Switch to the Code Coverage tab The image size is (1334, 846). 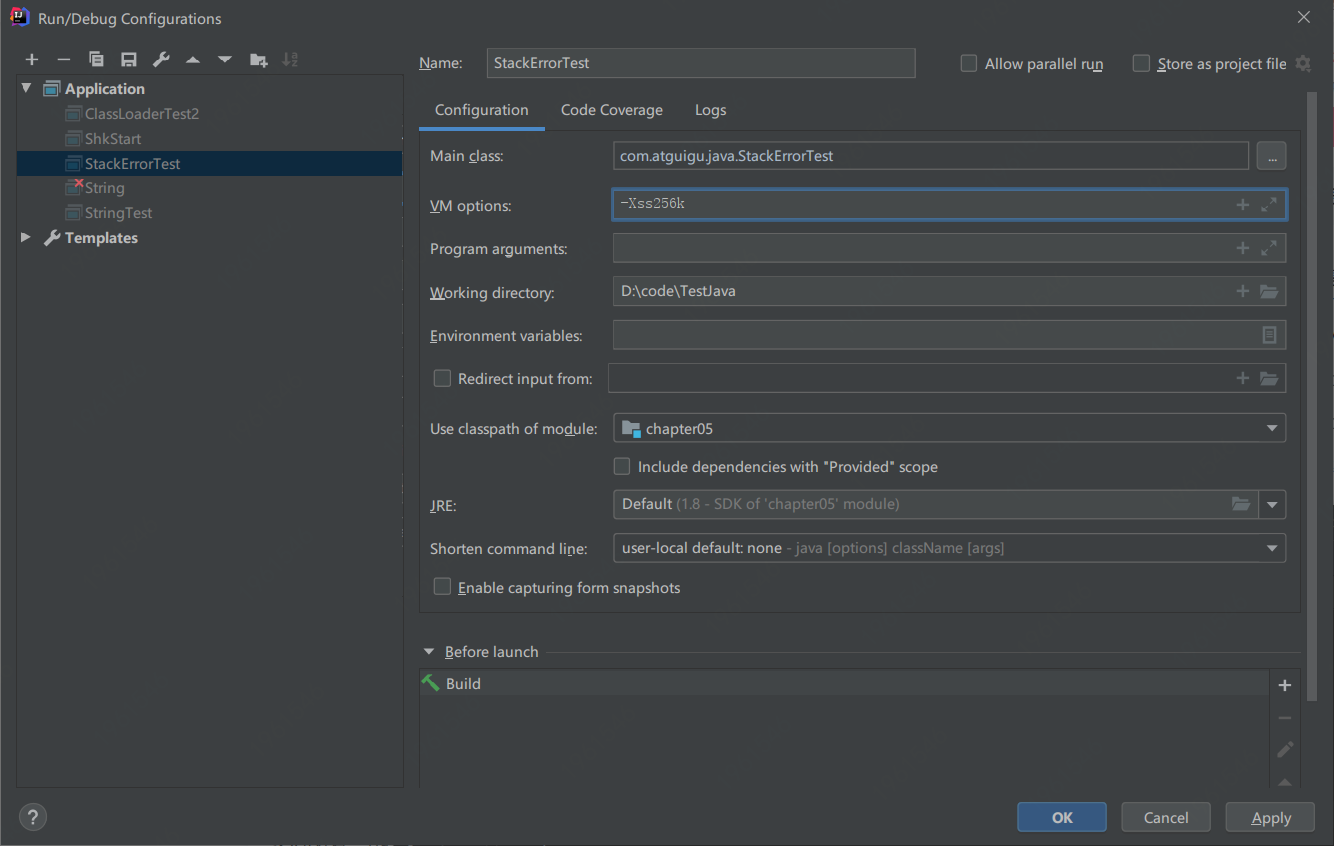(611, 110)
